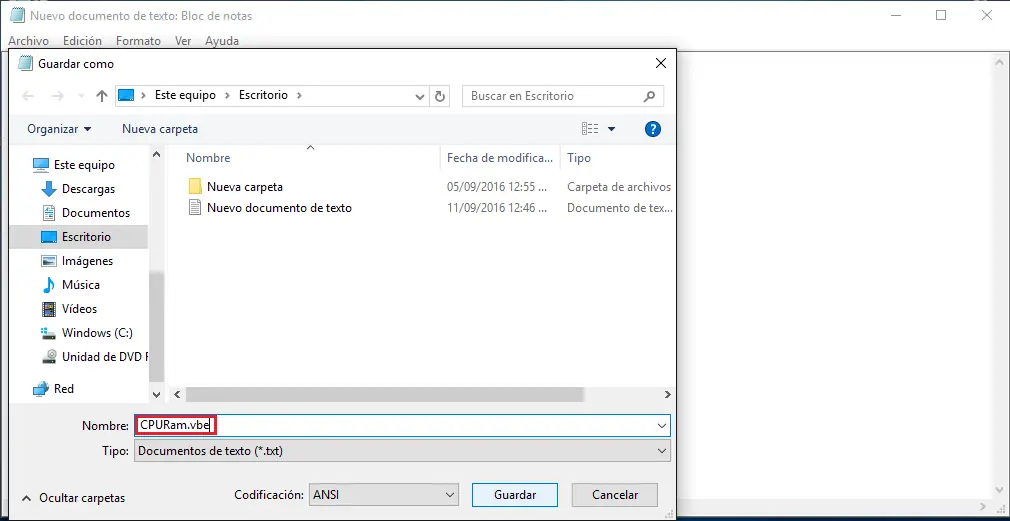Click the Música note icon
Viewport: 1010px width, 521px height.
pyautogui.click(x=49, y=285)
